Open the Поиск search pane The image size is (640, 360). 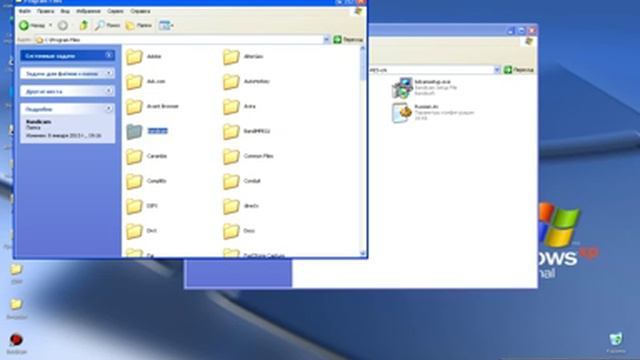107,25
